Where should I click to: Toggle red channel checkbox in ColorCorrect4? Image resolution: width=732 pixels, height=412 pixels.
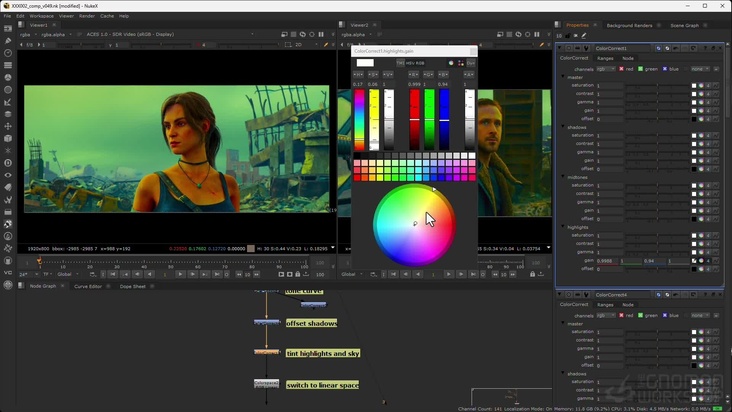click(x=621, y=315)
